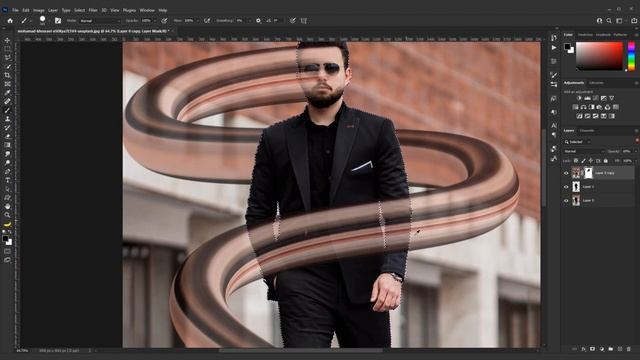Select the Move tool
This screenshot has width=640, height=360.
click(x=7, y=40)
